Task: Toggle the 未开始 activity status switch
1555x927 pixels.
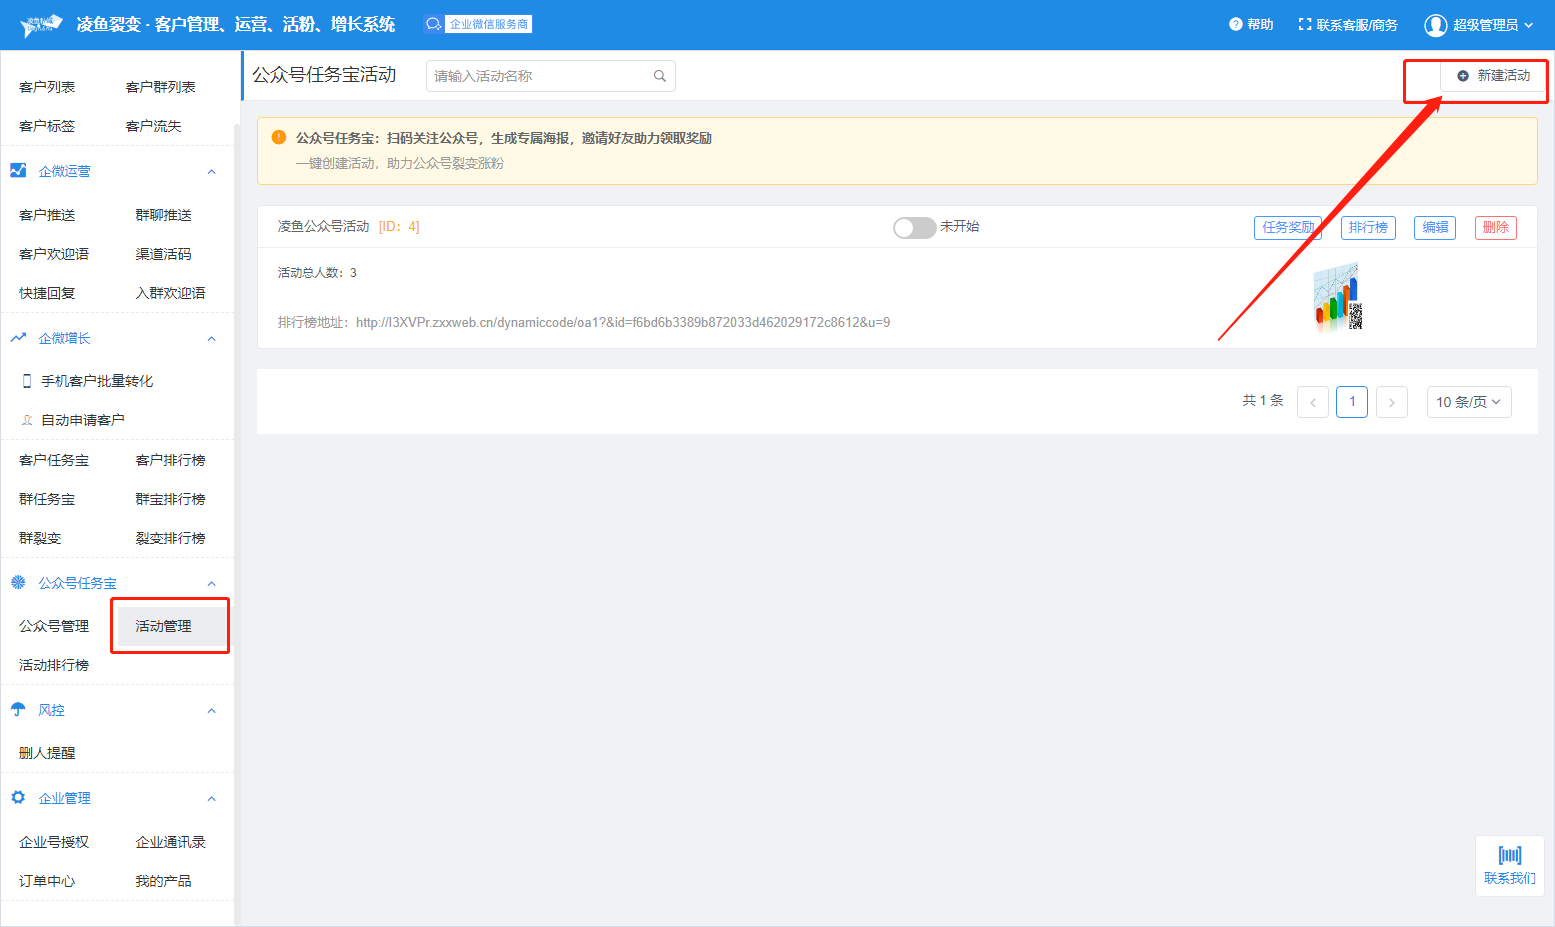Action: pos(914,227)
